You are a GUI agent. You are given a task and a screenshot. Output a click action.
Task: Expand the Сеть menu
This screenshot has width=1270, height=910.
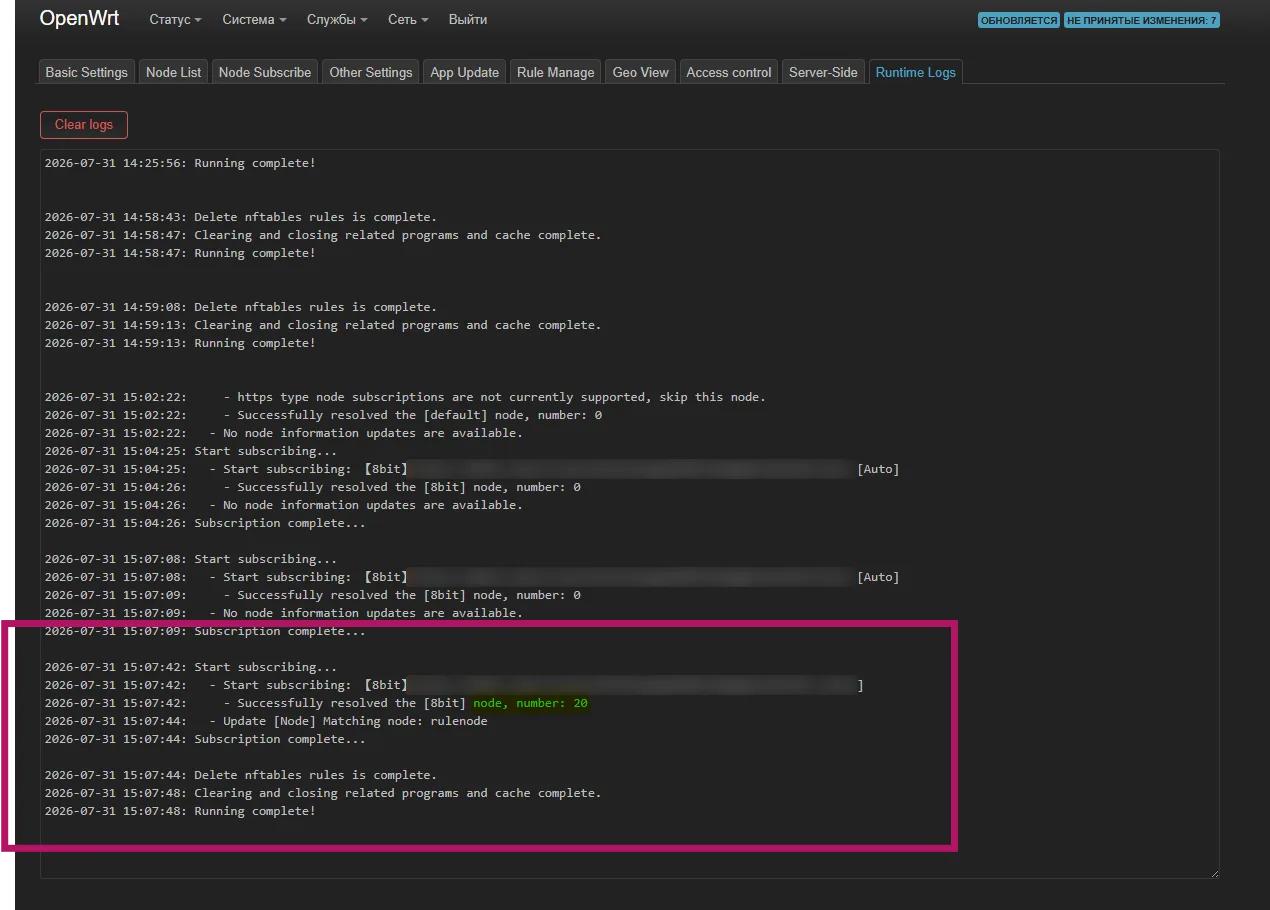click(408, 20)
